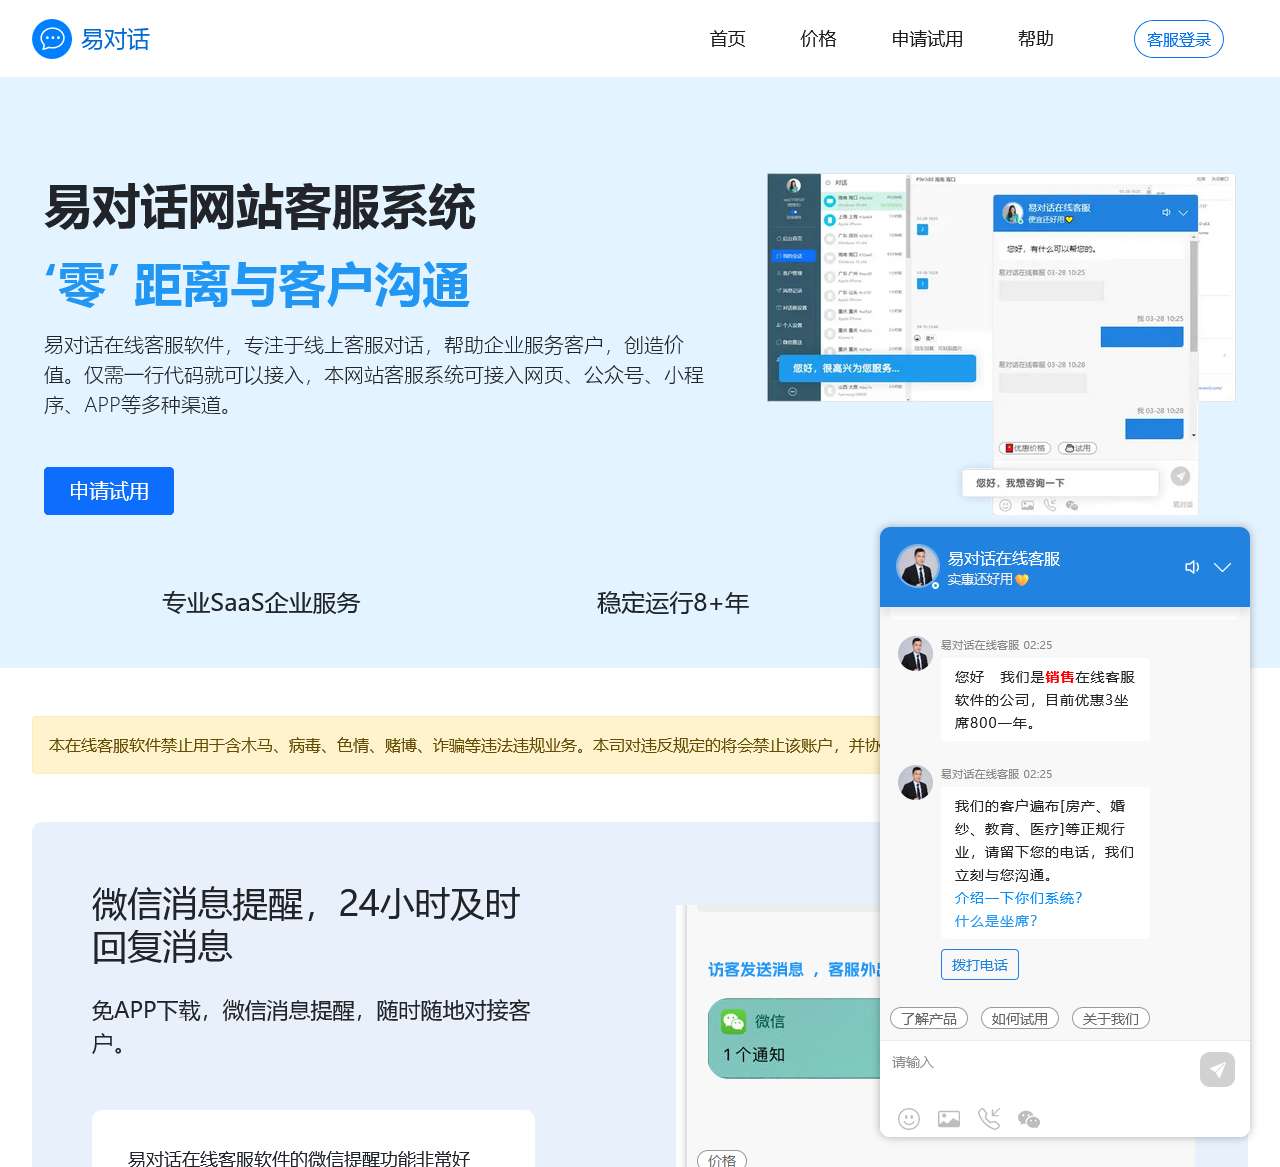
Task: Click the 客服登录 button
Action: pos(1179,39)
